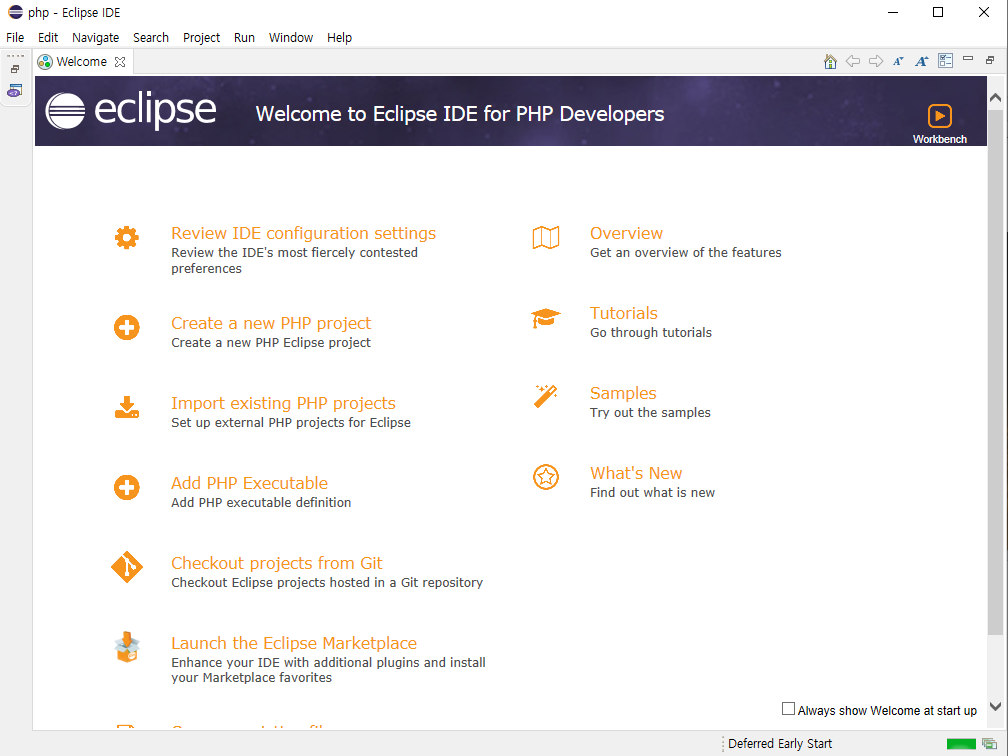Click the magic wand Samples icon
This screenshot has width=1008, height=756.
(x=546, y=396)
